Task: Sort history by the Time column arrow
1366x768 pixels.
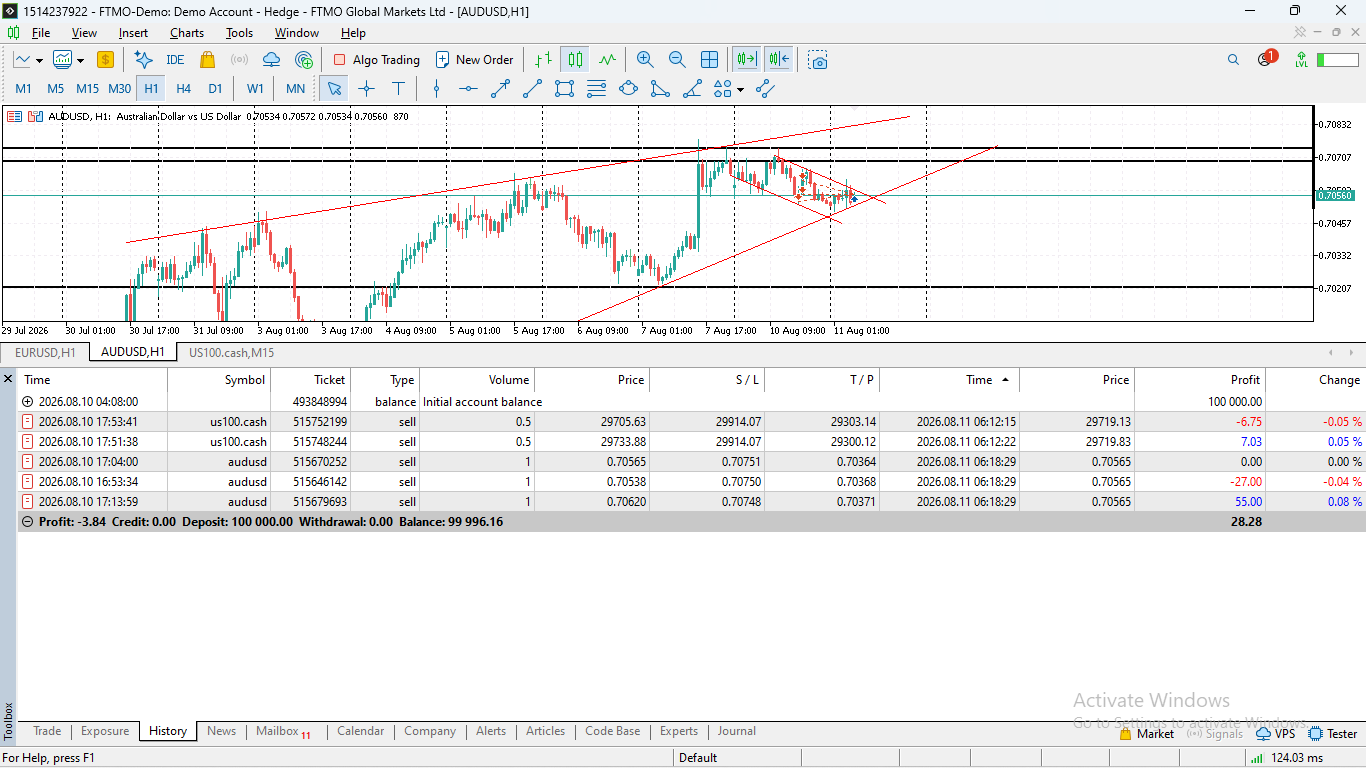Action: coord(1005,380)
